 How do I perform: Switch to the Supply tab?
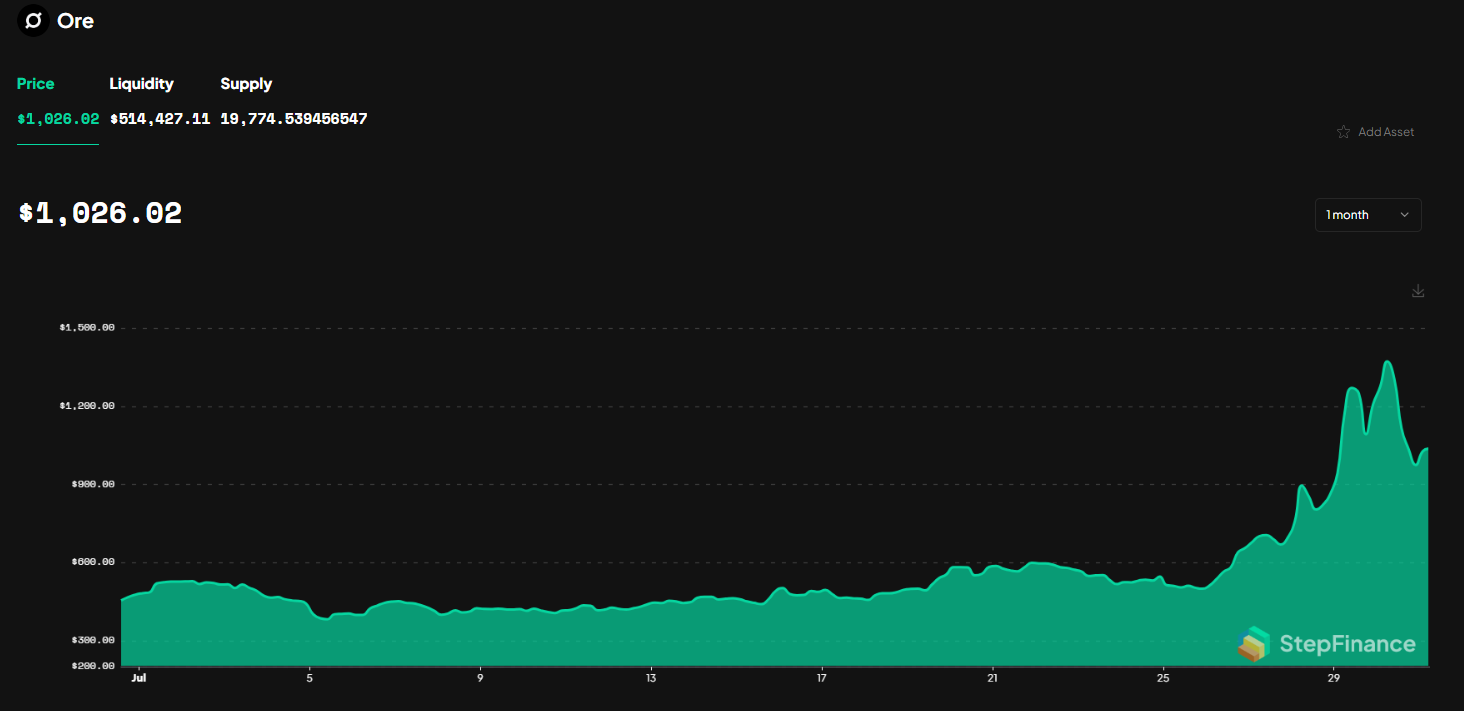245,84
